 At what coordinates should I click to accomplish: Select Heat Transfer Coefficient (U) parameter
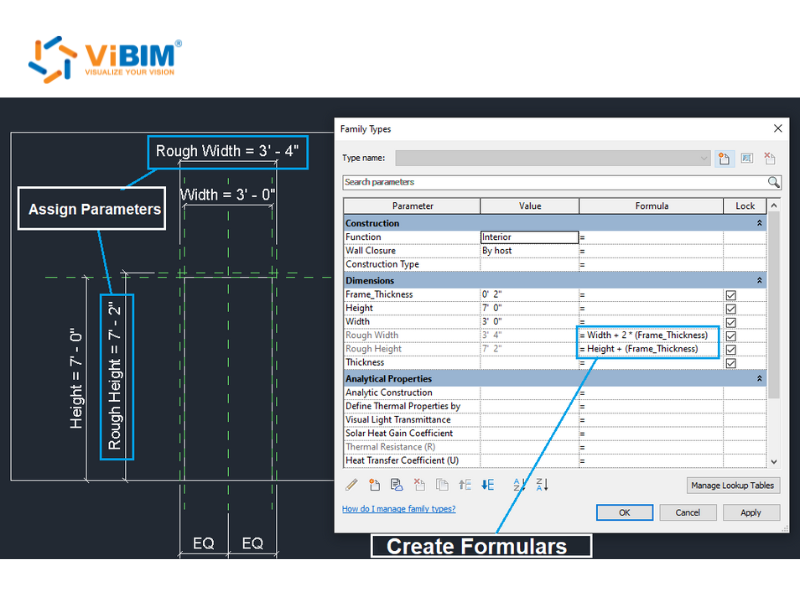tap(412, 461)
